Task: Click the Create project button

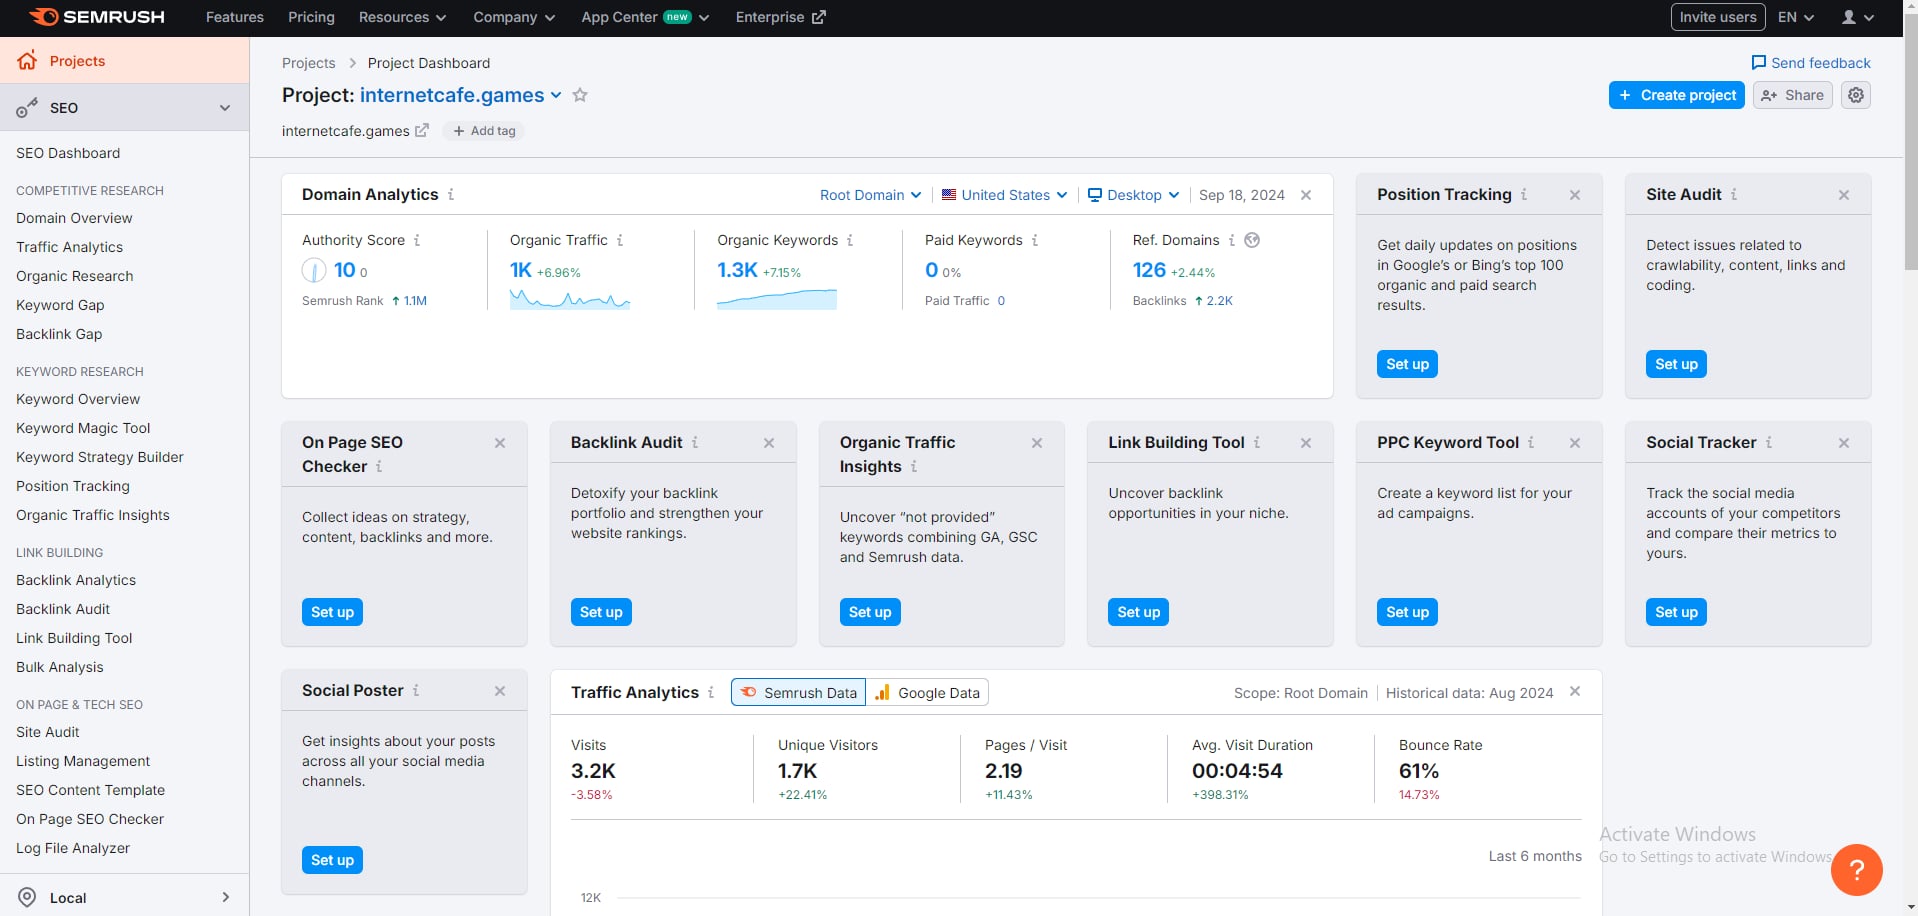Action: [1676, 95]
